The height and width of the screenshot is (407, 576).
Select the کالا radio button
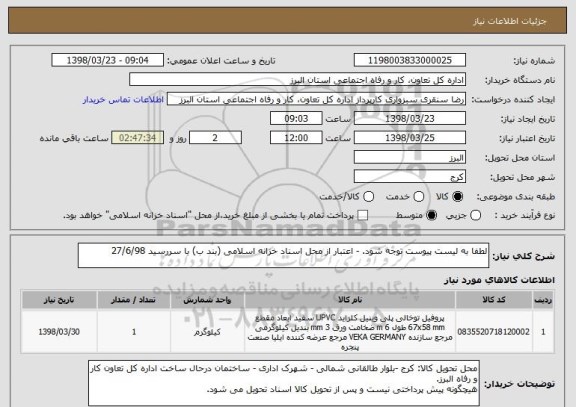(x=457, y=197)
